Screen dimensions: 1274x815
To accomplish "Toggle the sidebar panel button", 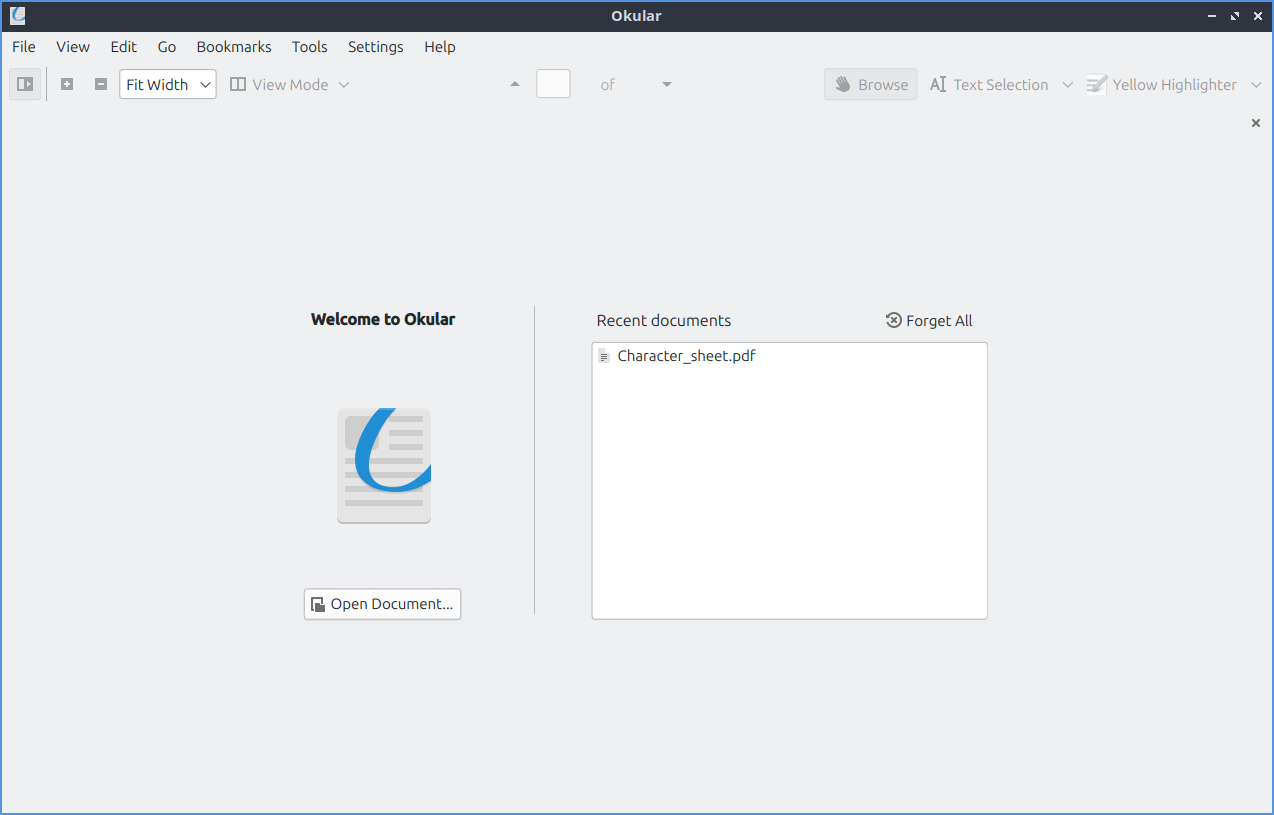I will (x=25, y=85).
